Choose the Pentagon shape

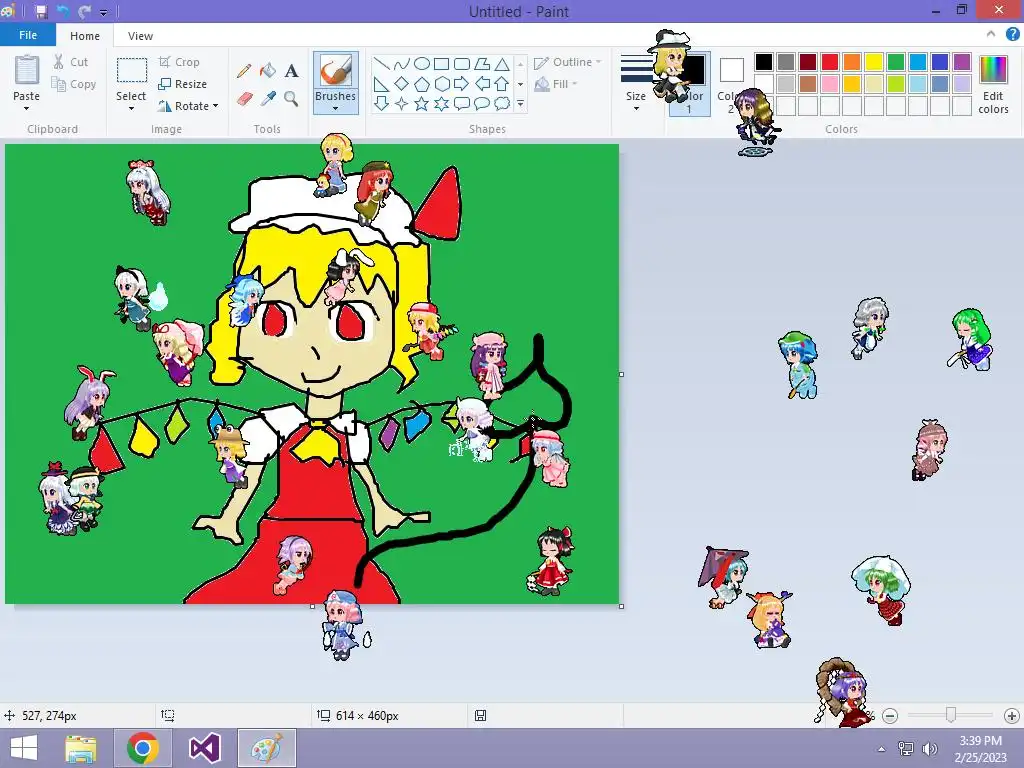point(422,84)
